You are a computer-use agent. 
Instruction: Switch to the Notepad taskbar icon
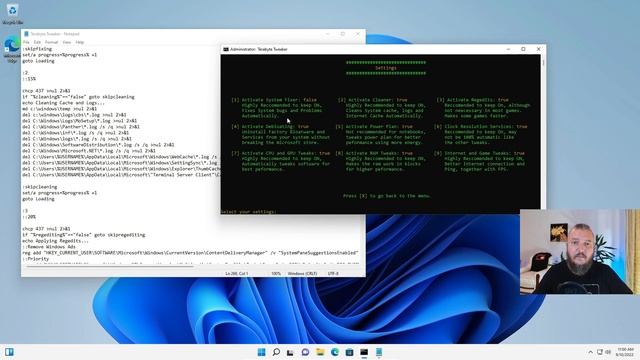pos(379,352)
